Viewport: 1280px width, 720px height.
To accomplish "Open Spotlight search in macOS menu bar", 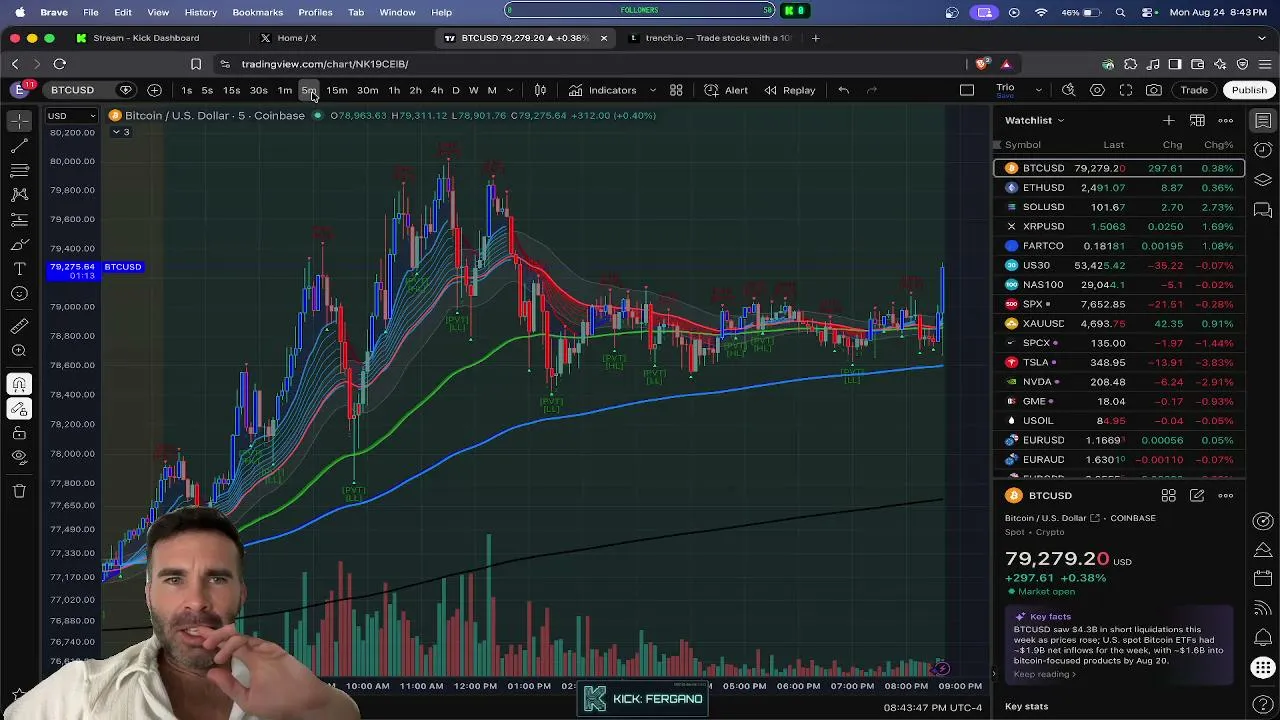I will (1121, 12).
